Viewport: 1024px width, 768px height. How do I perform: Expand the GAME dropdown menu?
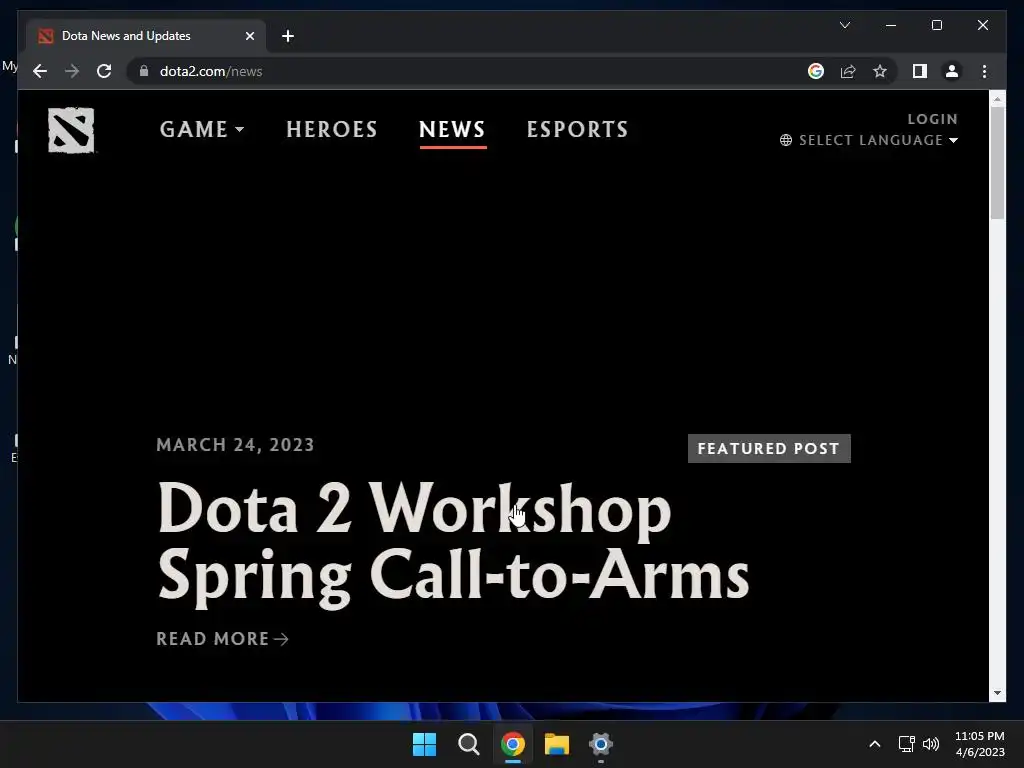tap(201, 129)
